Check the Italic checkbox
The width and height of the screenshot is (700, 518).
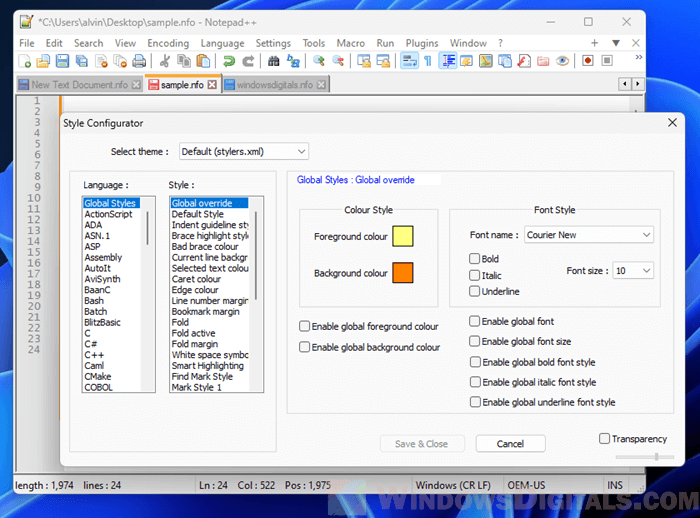[x=474, y=275]
